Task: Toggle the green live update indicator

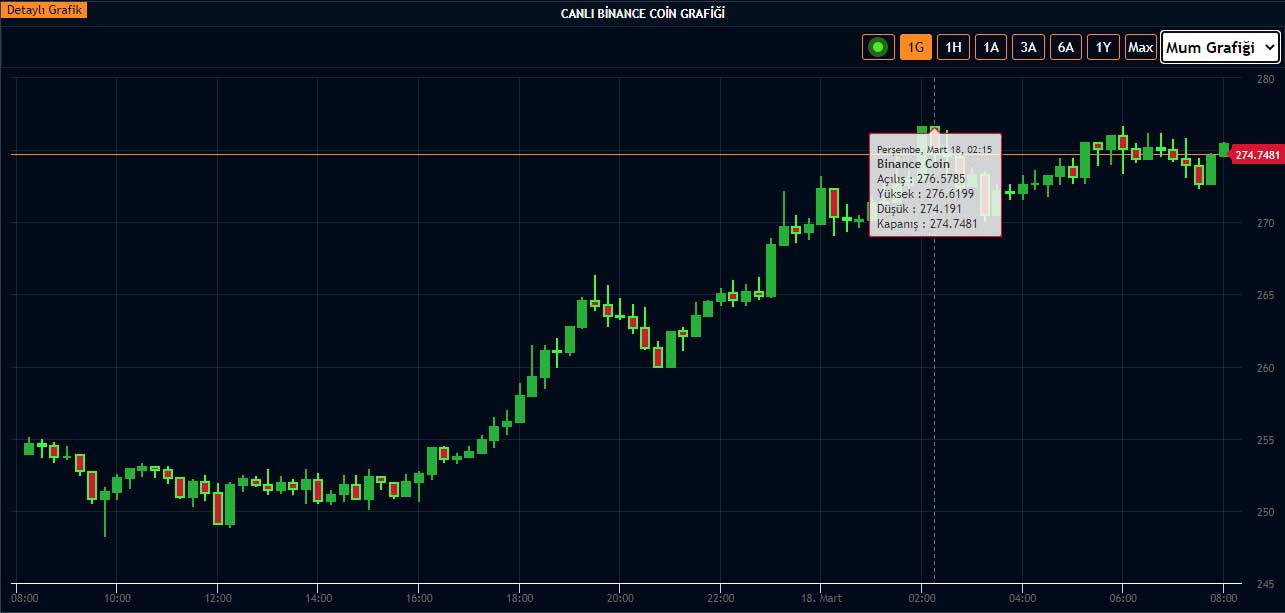Action: pos(878,47)
